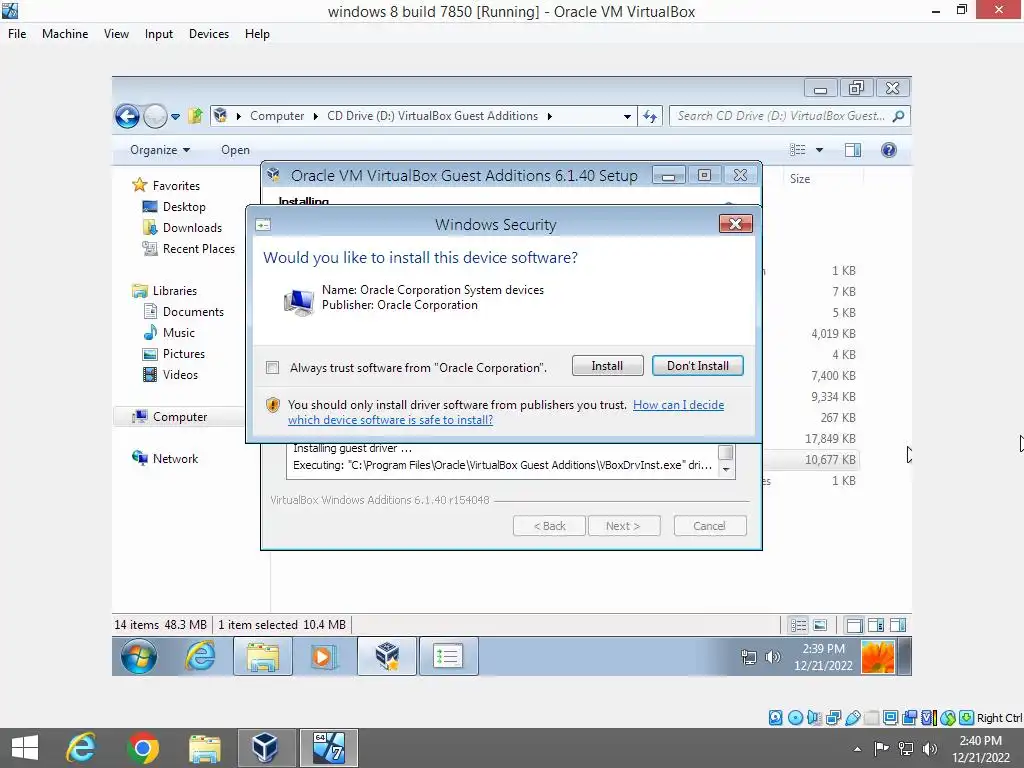Open the Input menu in VirtualBox
Viewport: 1024px width, 768px height.
[x=159, y=34]
